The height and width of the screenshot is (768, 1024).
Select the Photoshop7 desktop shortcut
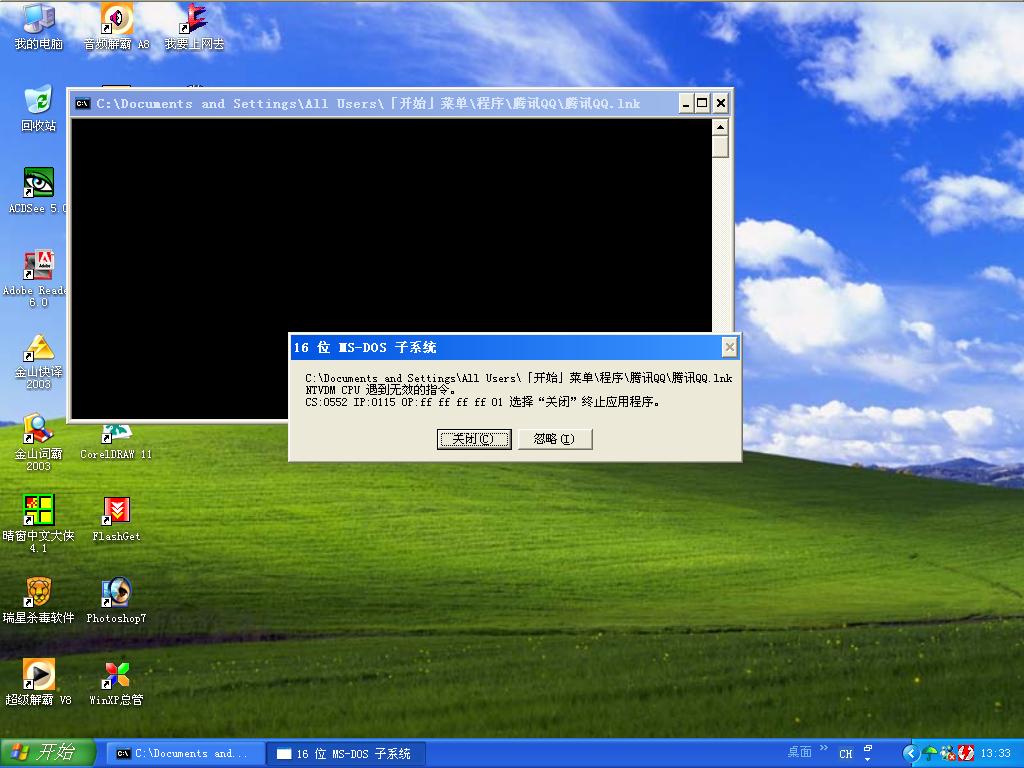(x=116, y=601)
